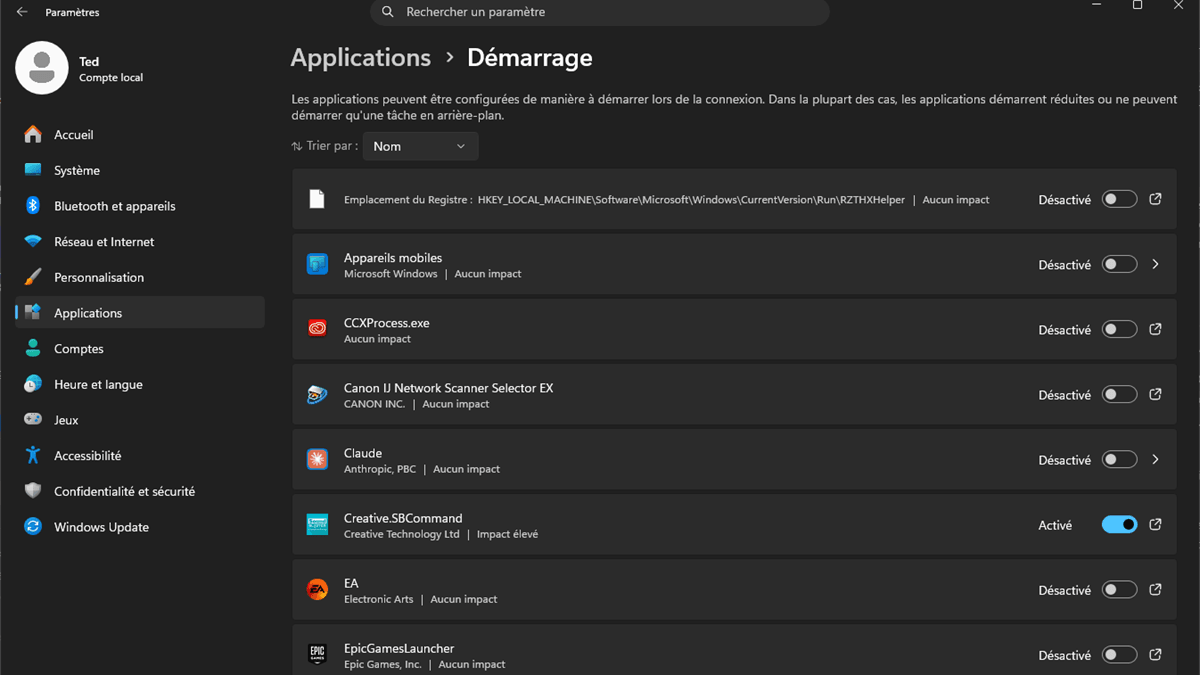Go to Windows Update section
The height and width of the screenshot is (675, 1200).
click(x=140, y=527)
